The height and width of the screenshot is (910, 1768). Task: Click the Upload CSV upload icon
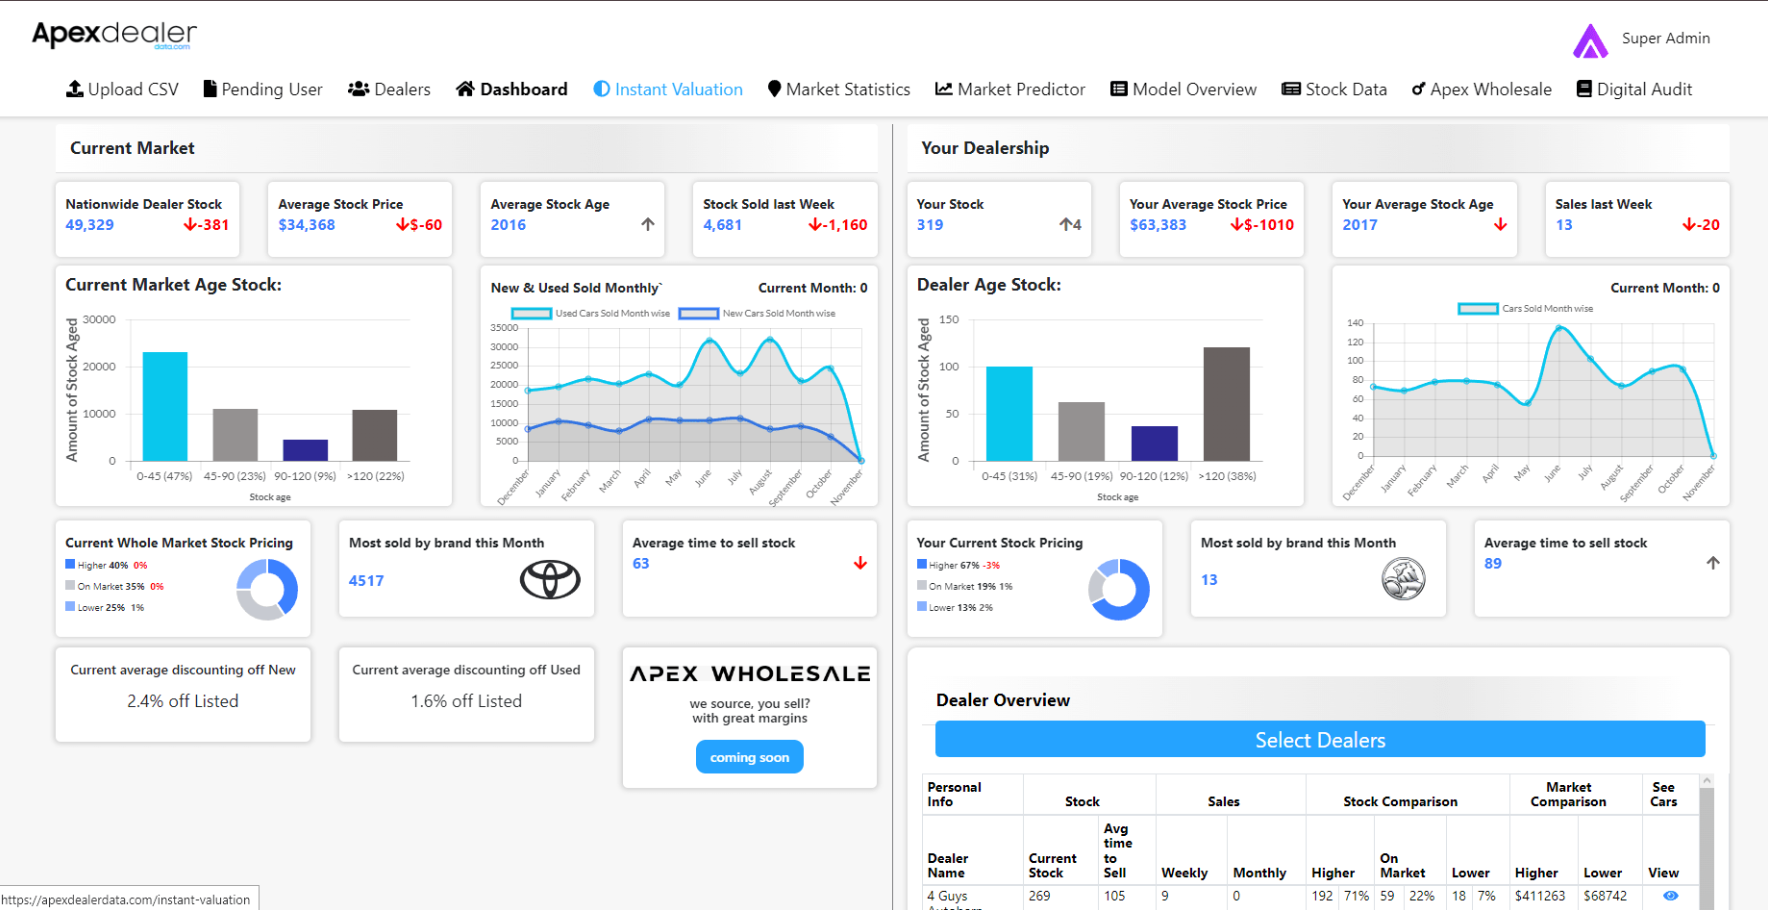[x=75, y=89]
